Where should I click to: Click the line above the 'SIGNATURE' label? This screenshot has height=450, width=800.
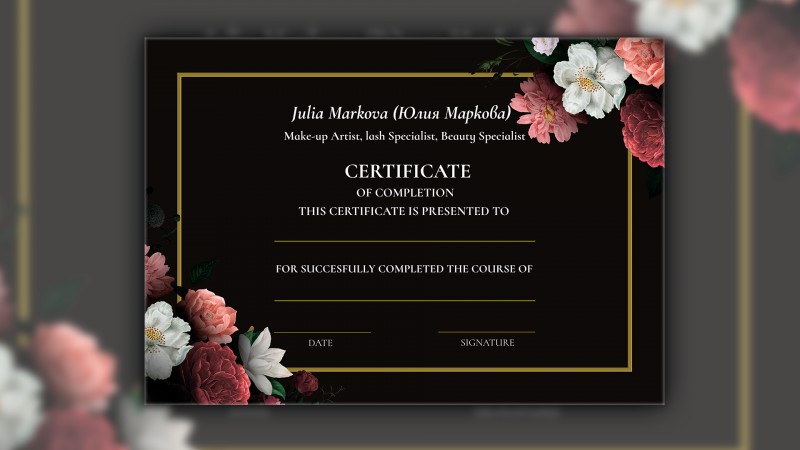click(x=487, y=332)
